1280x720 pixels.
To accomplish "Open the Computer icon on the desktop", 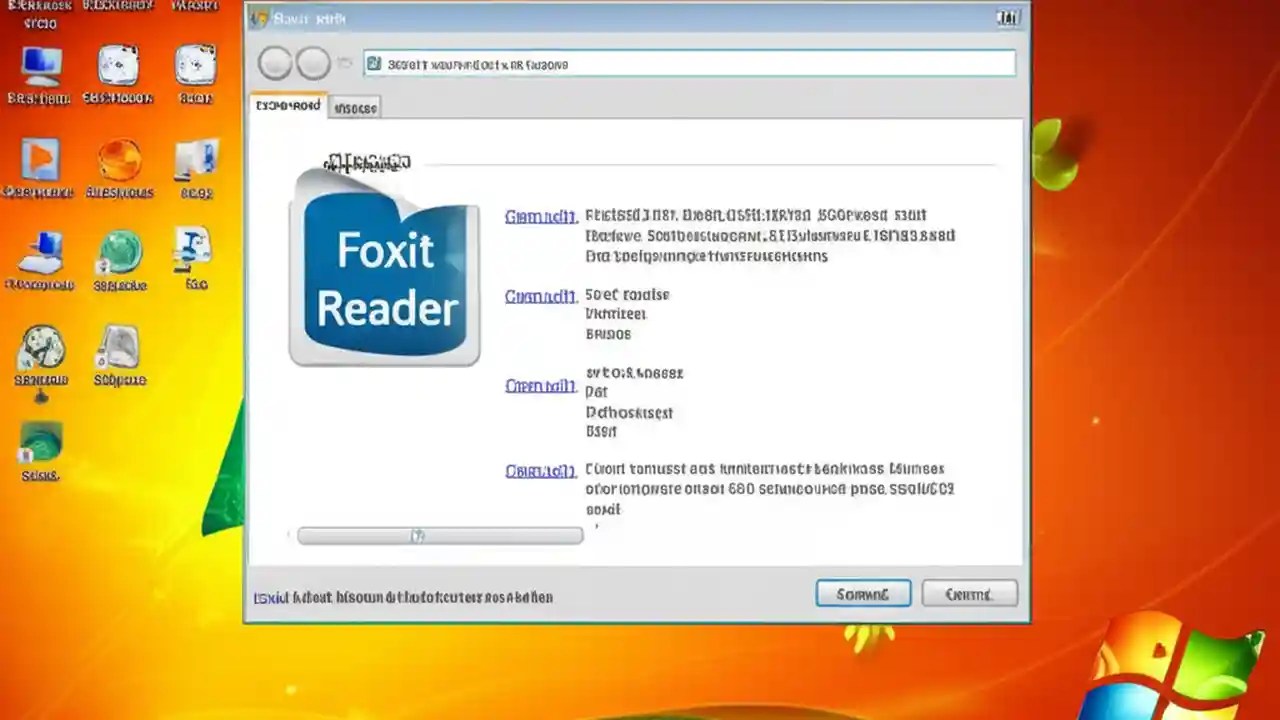I will click(40, 70).
